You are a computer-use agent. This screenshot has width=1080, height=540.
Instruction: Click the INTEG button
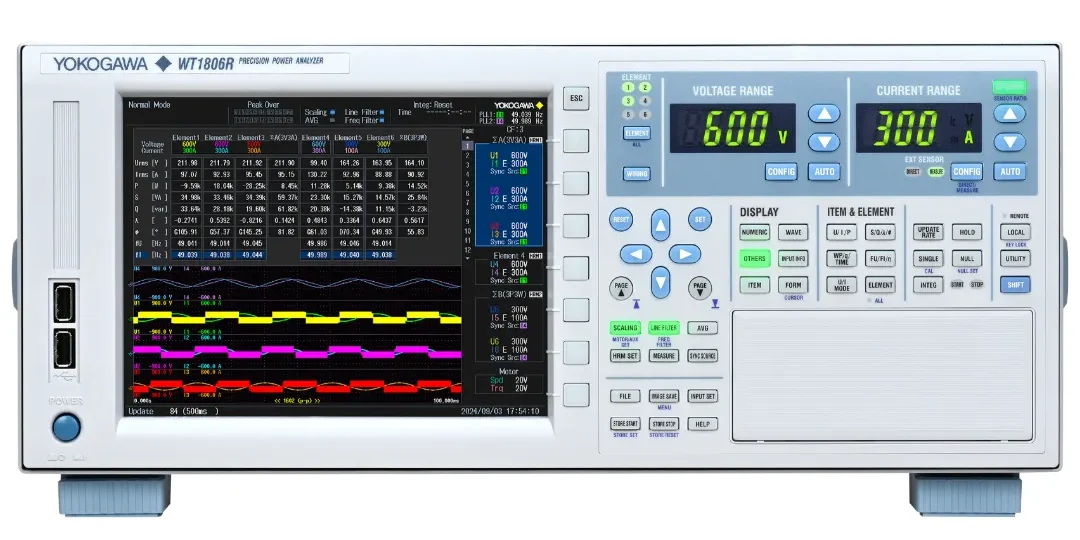pyautogui.click(x=928, y=285)
